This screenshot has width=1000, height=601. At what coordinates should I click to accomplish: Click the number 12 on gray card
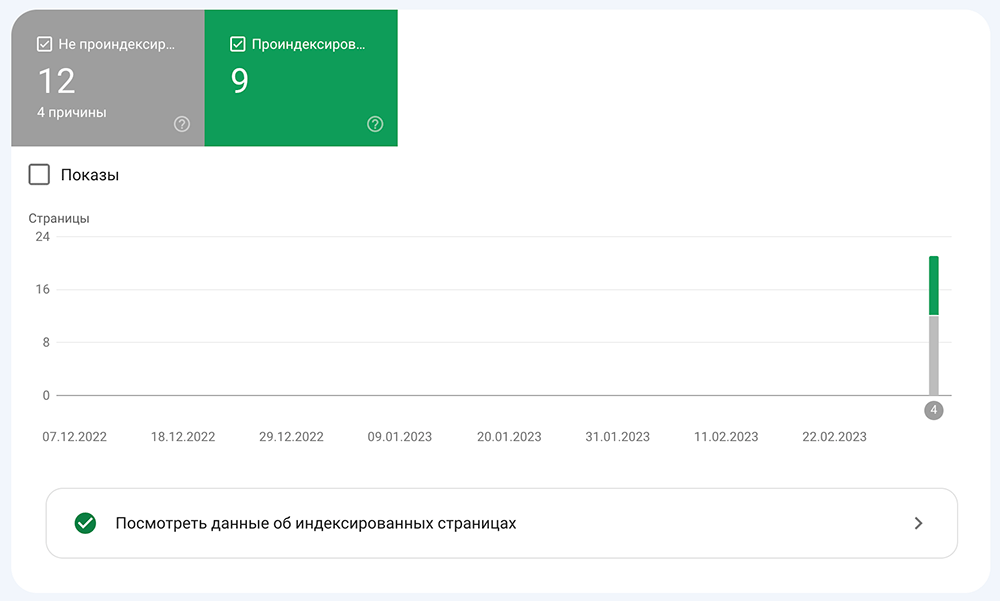pyautogui.click(x=57, y=81)
